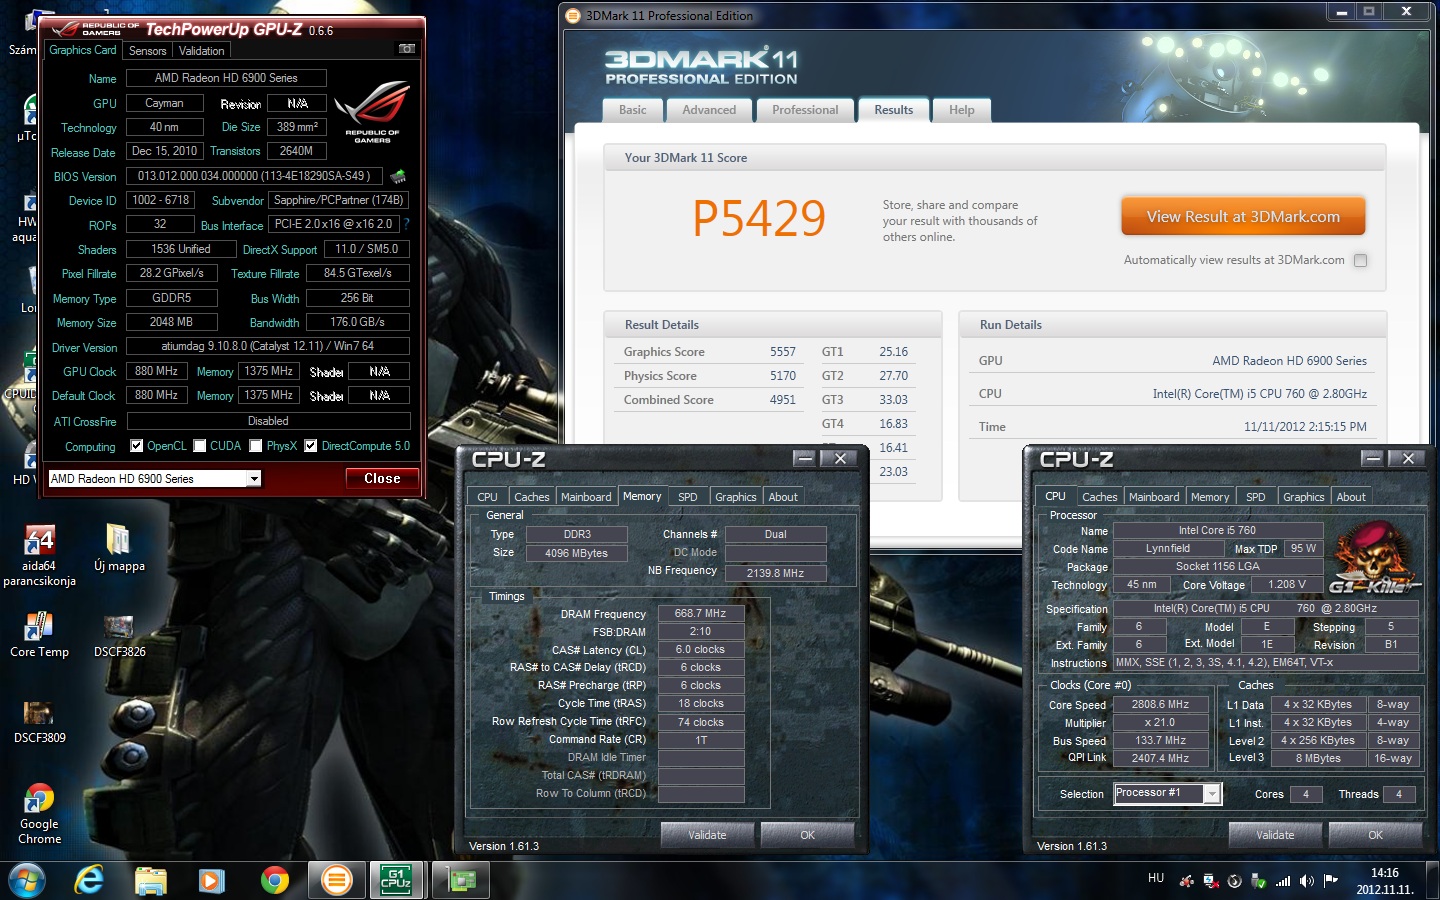
Task: Select the Results tab in 3DMark 11
Action: pos(894,110)
